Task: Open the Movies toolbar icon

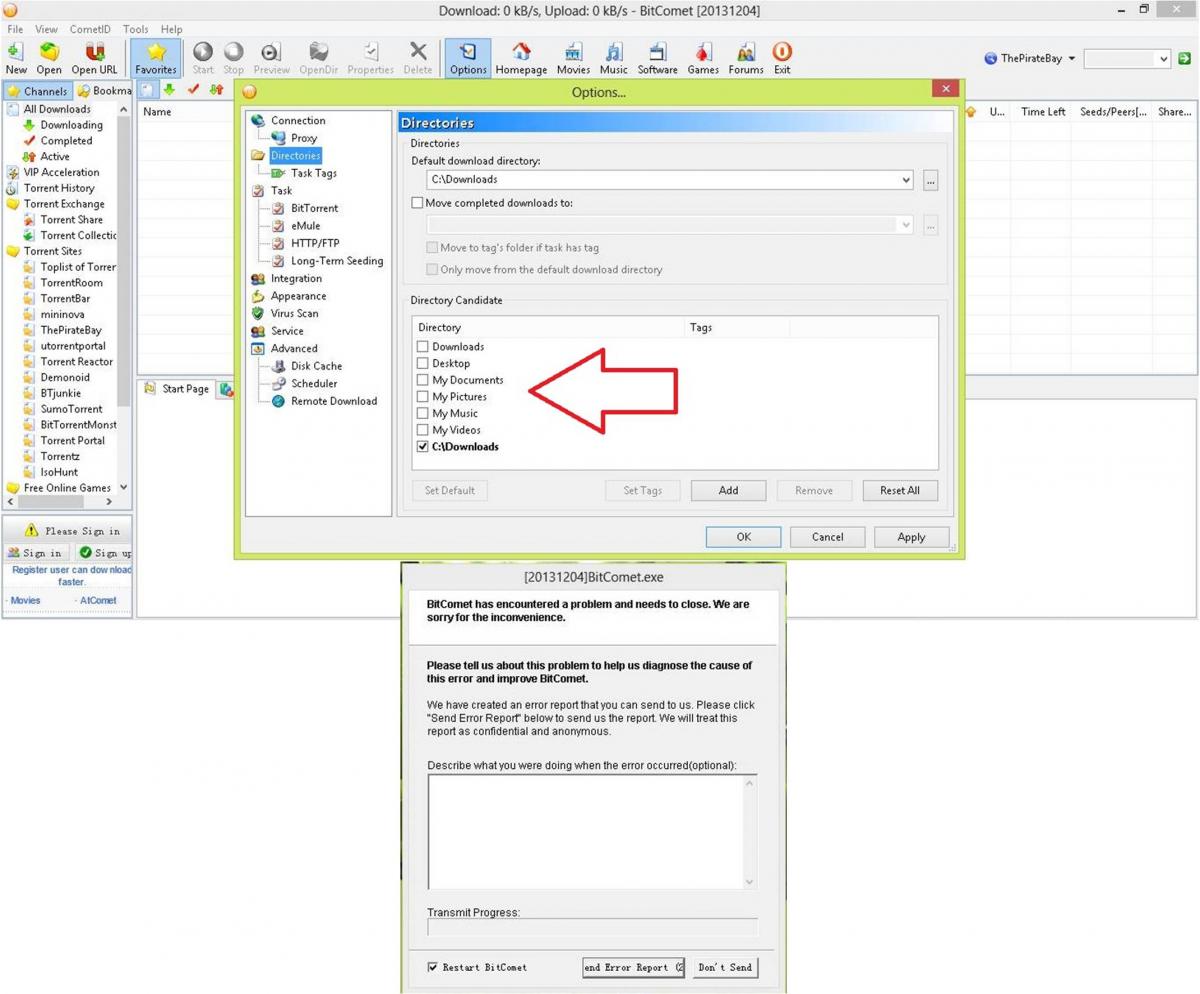Action: click(x=573, y=58)
